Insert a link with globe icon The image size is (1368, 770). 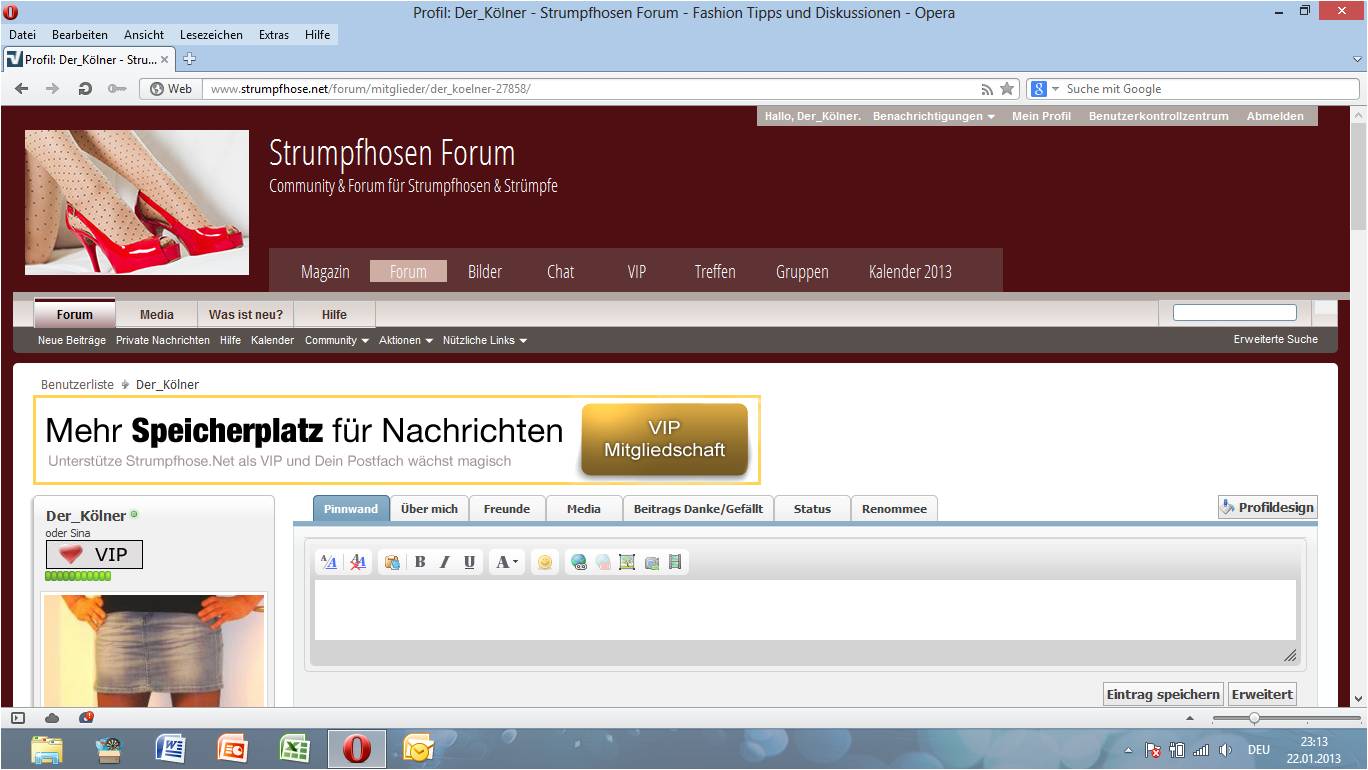point(578,562)
